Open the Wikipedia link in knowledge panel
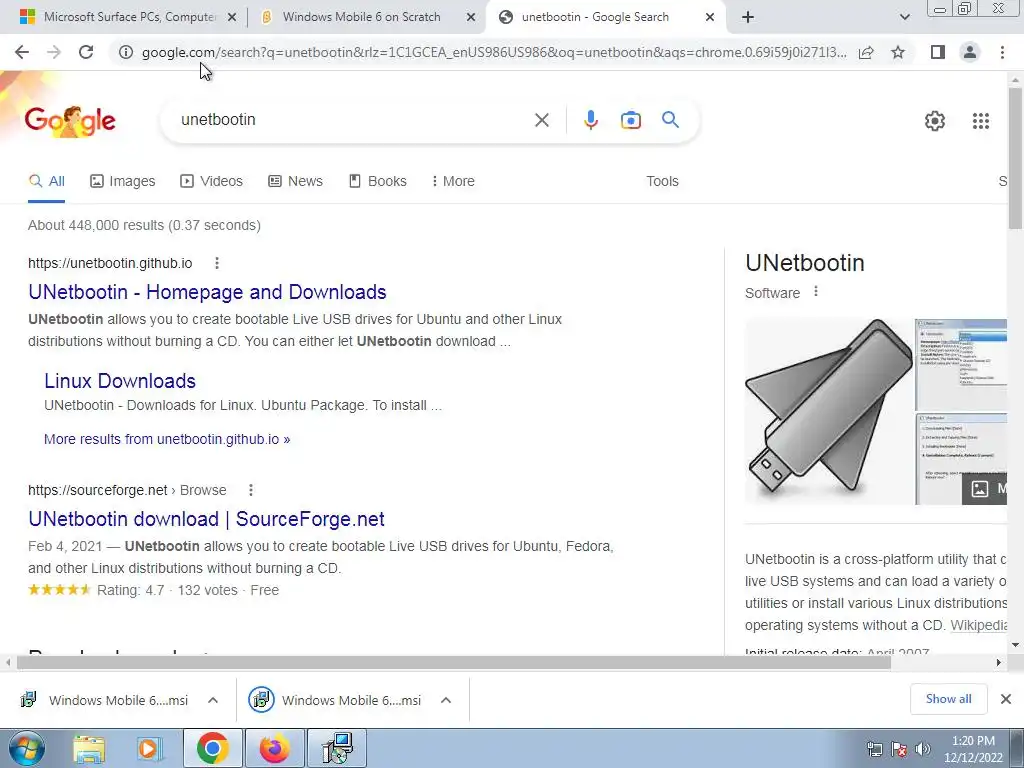1024x768 pixels. (x=978, y=625)
